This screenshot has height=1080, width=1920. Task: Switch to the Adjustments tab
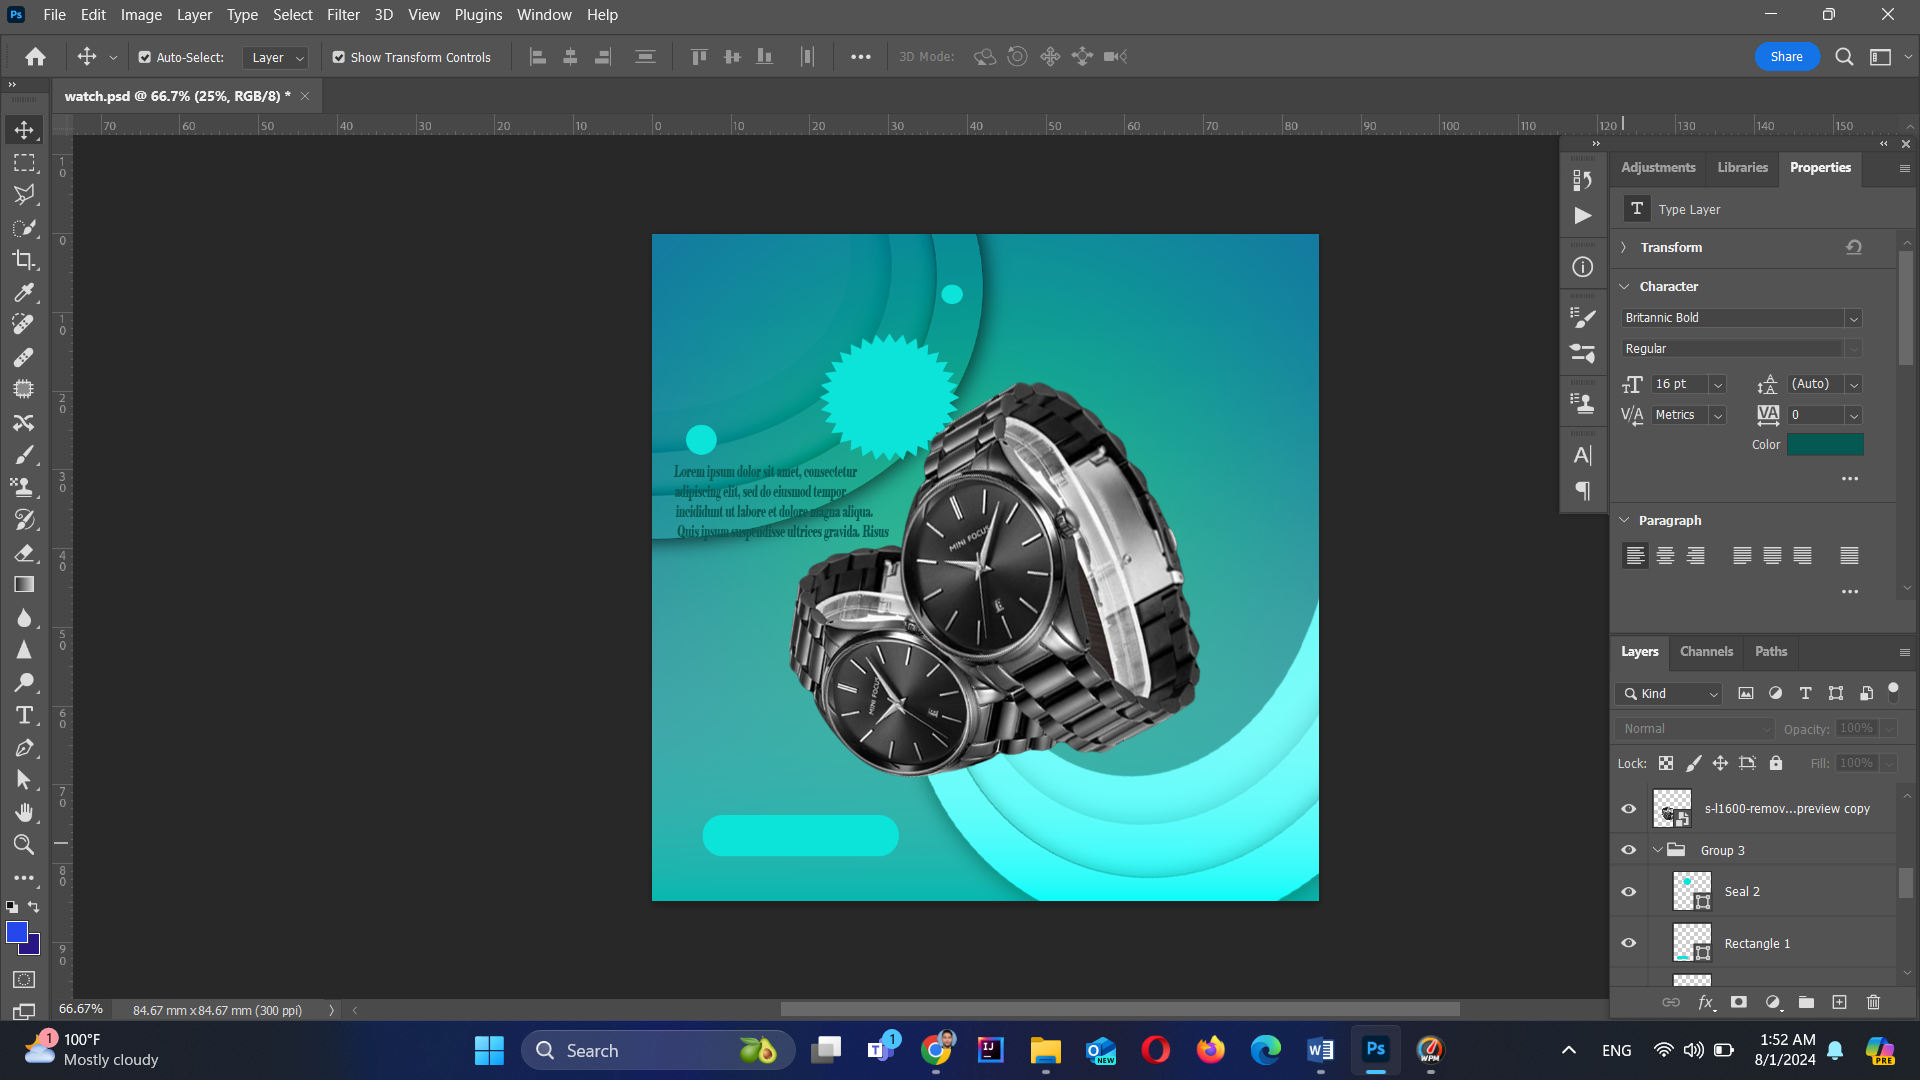(1658, 167)
